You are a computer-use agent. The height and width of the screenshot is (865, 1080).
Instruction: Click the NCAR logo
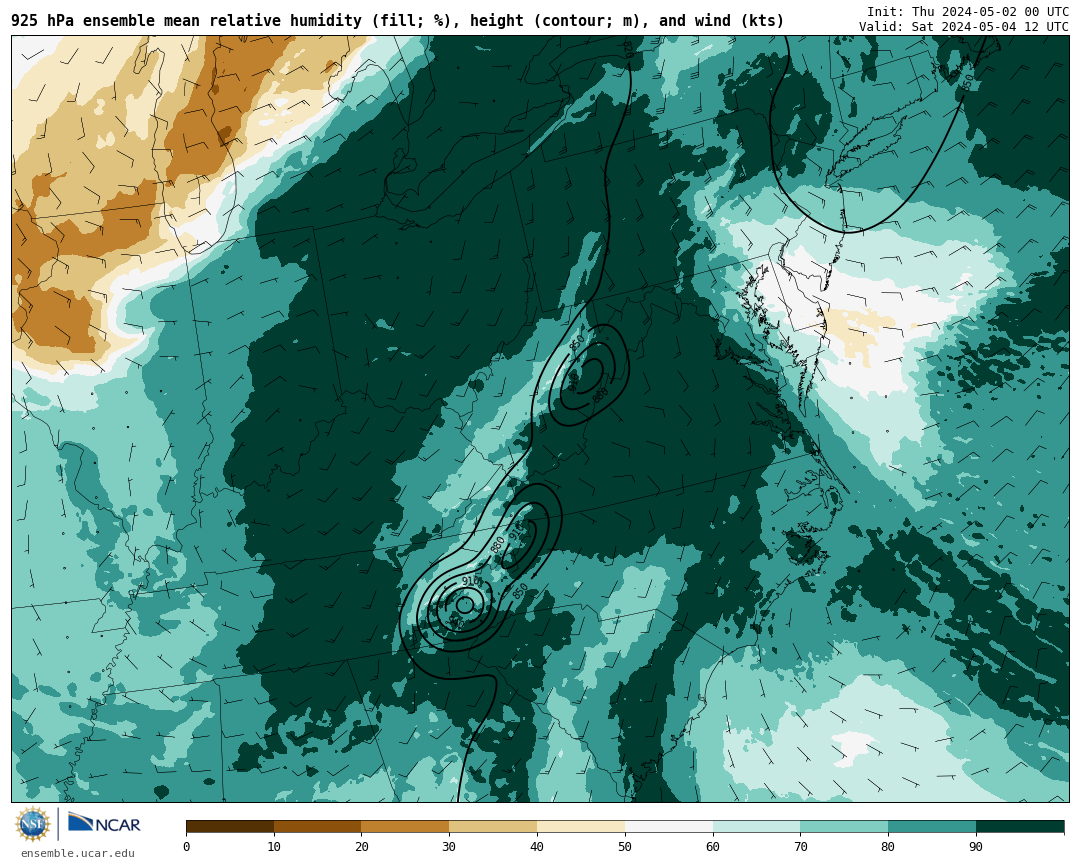(x=104, y=823)
